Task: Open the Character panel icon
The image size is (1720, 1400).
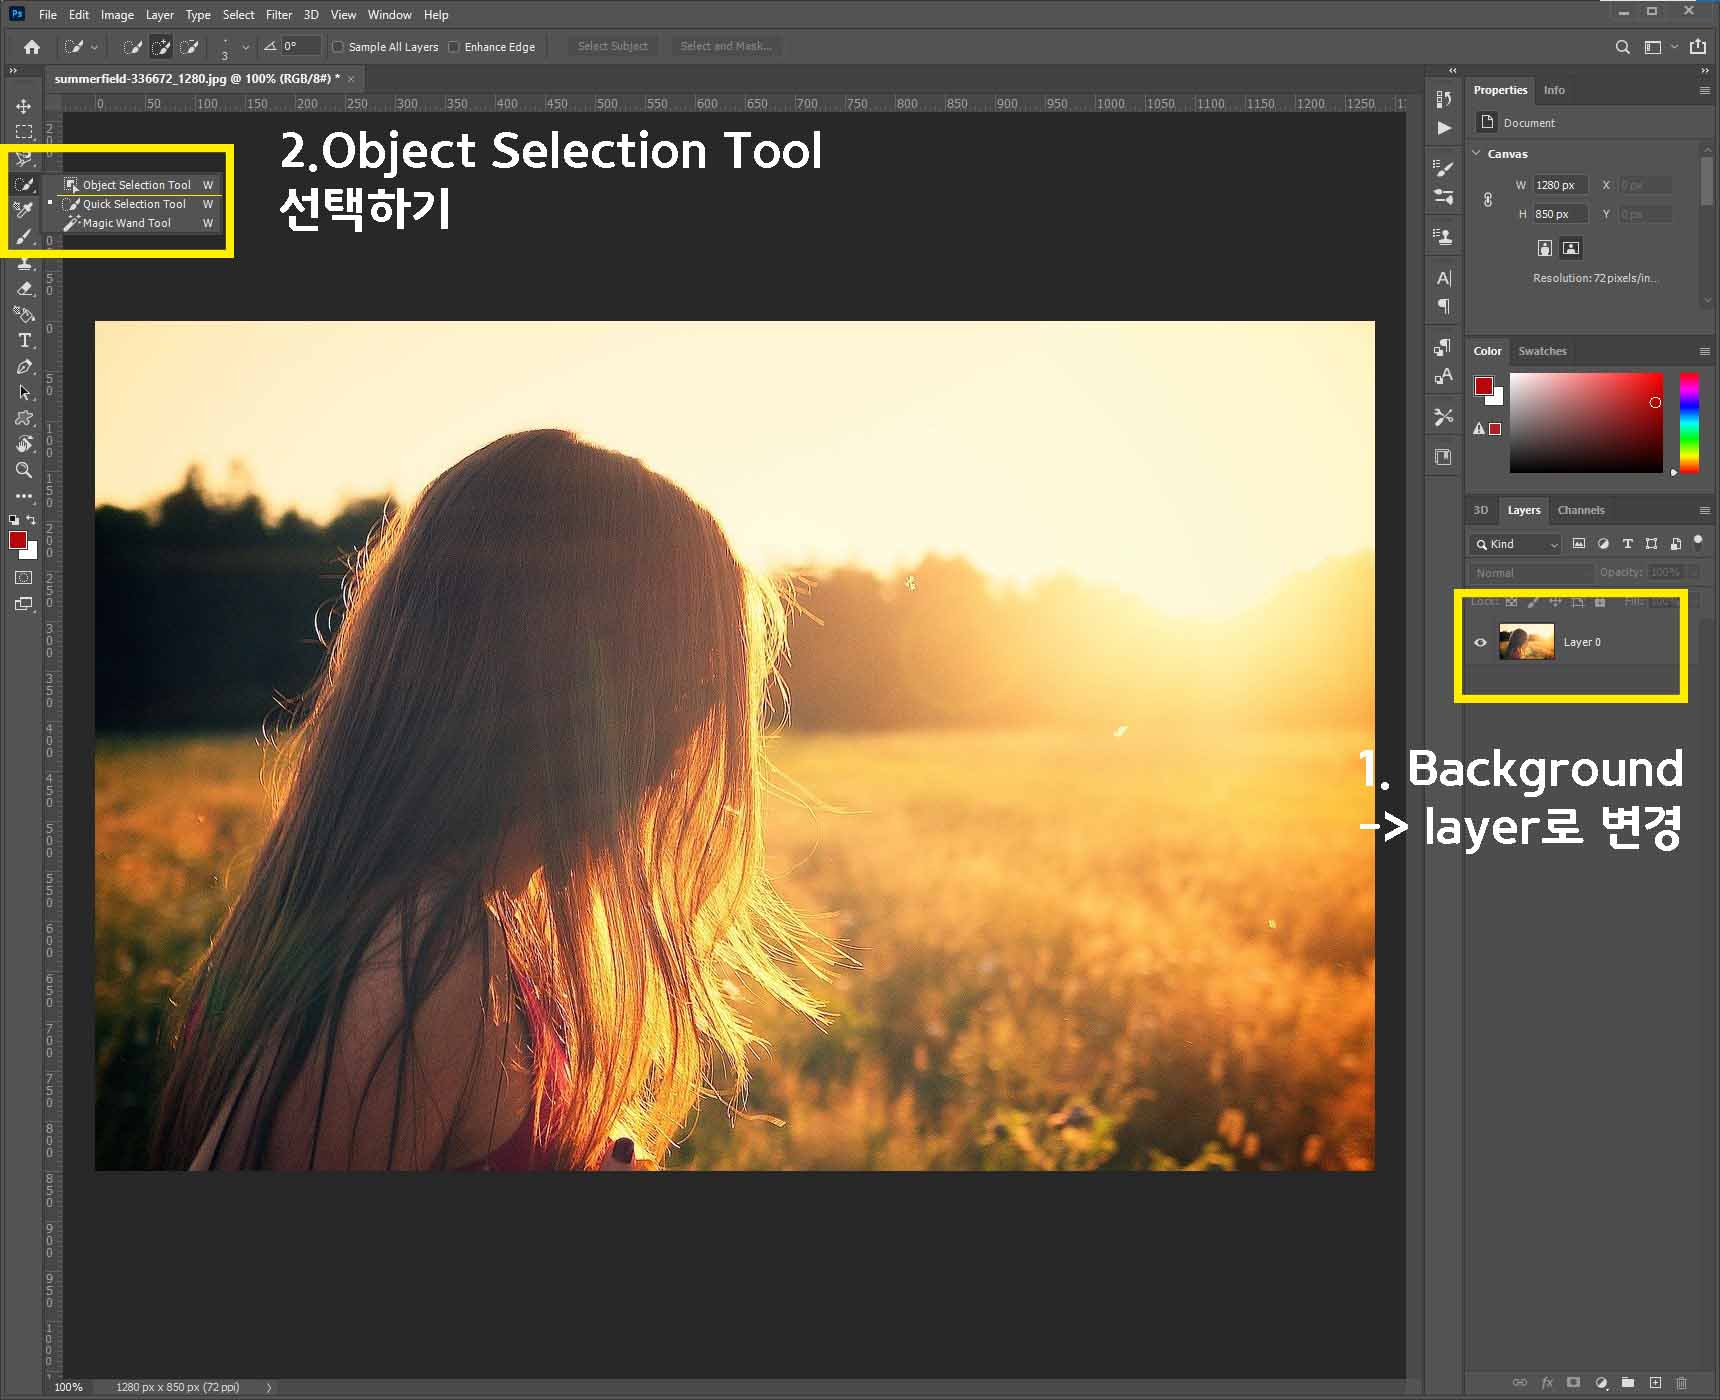Action: pos(1443,278)
